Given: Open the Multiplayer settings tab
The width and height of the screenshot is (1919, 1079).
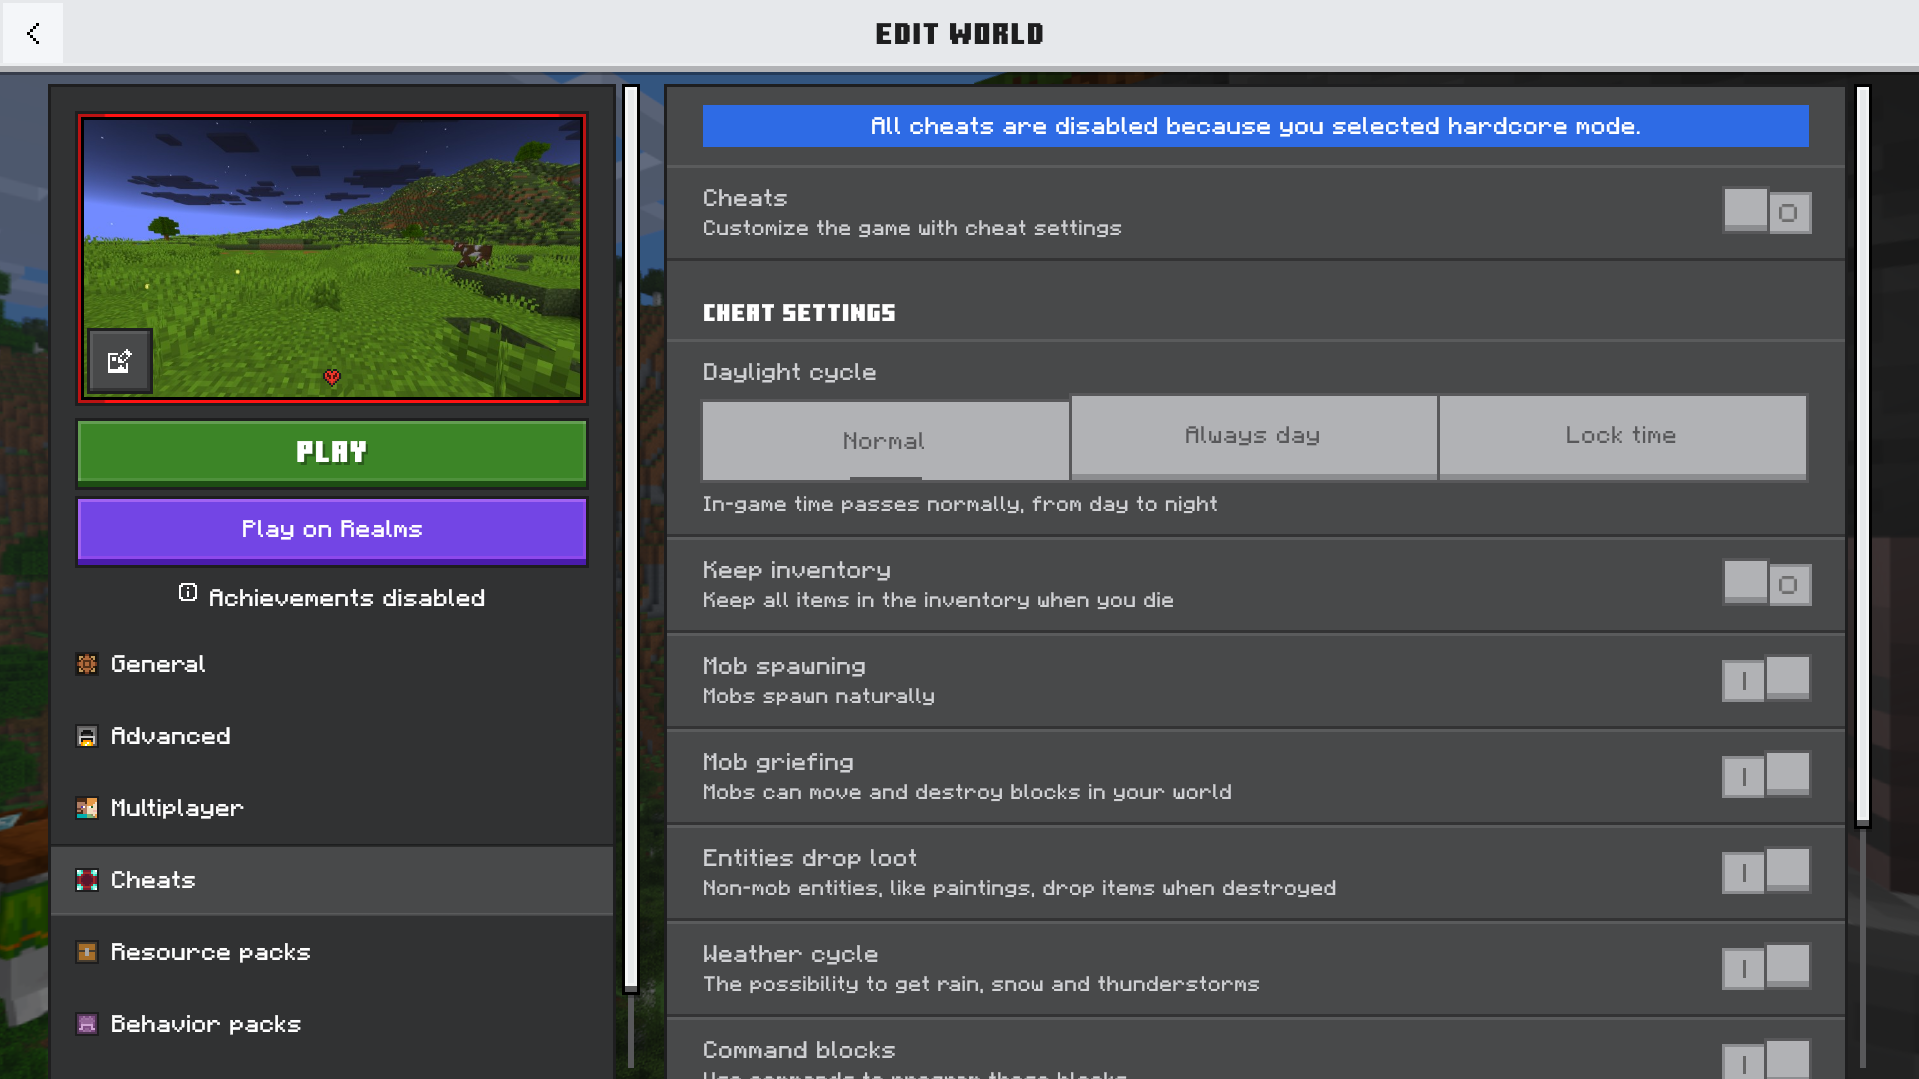Looking at the screenshot, I should [332, 808].
